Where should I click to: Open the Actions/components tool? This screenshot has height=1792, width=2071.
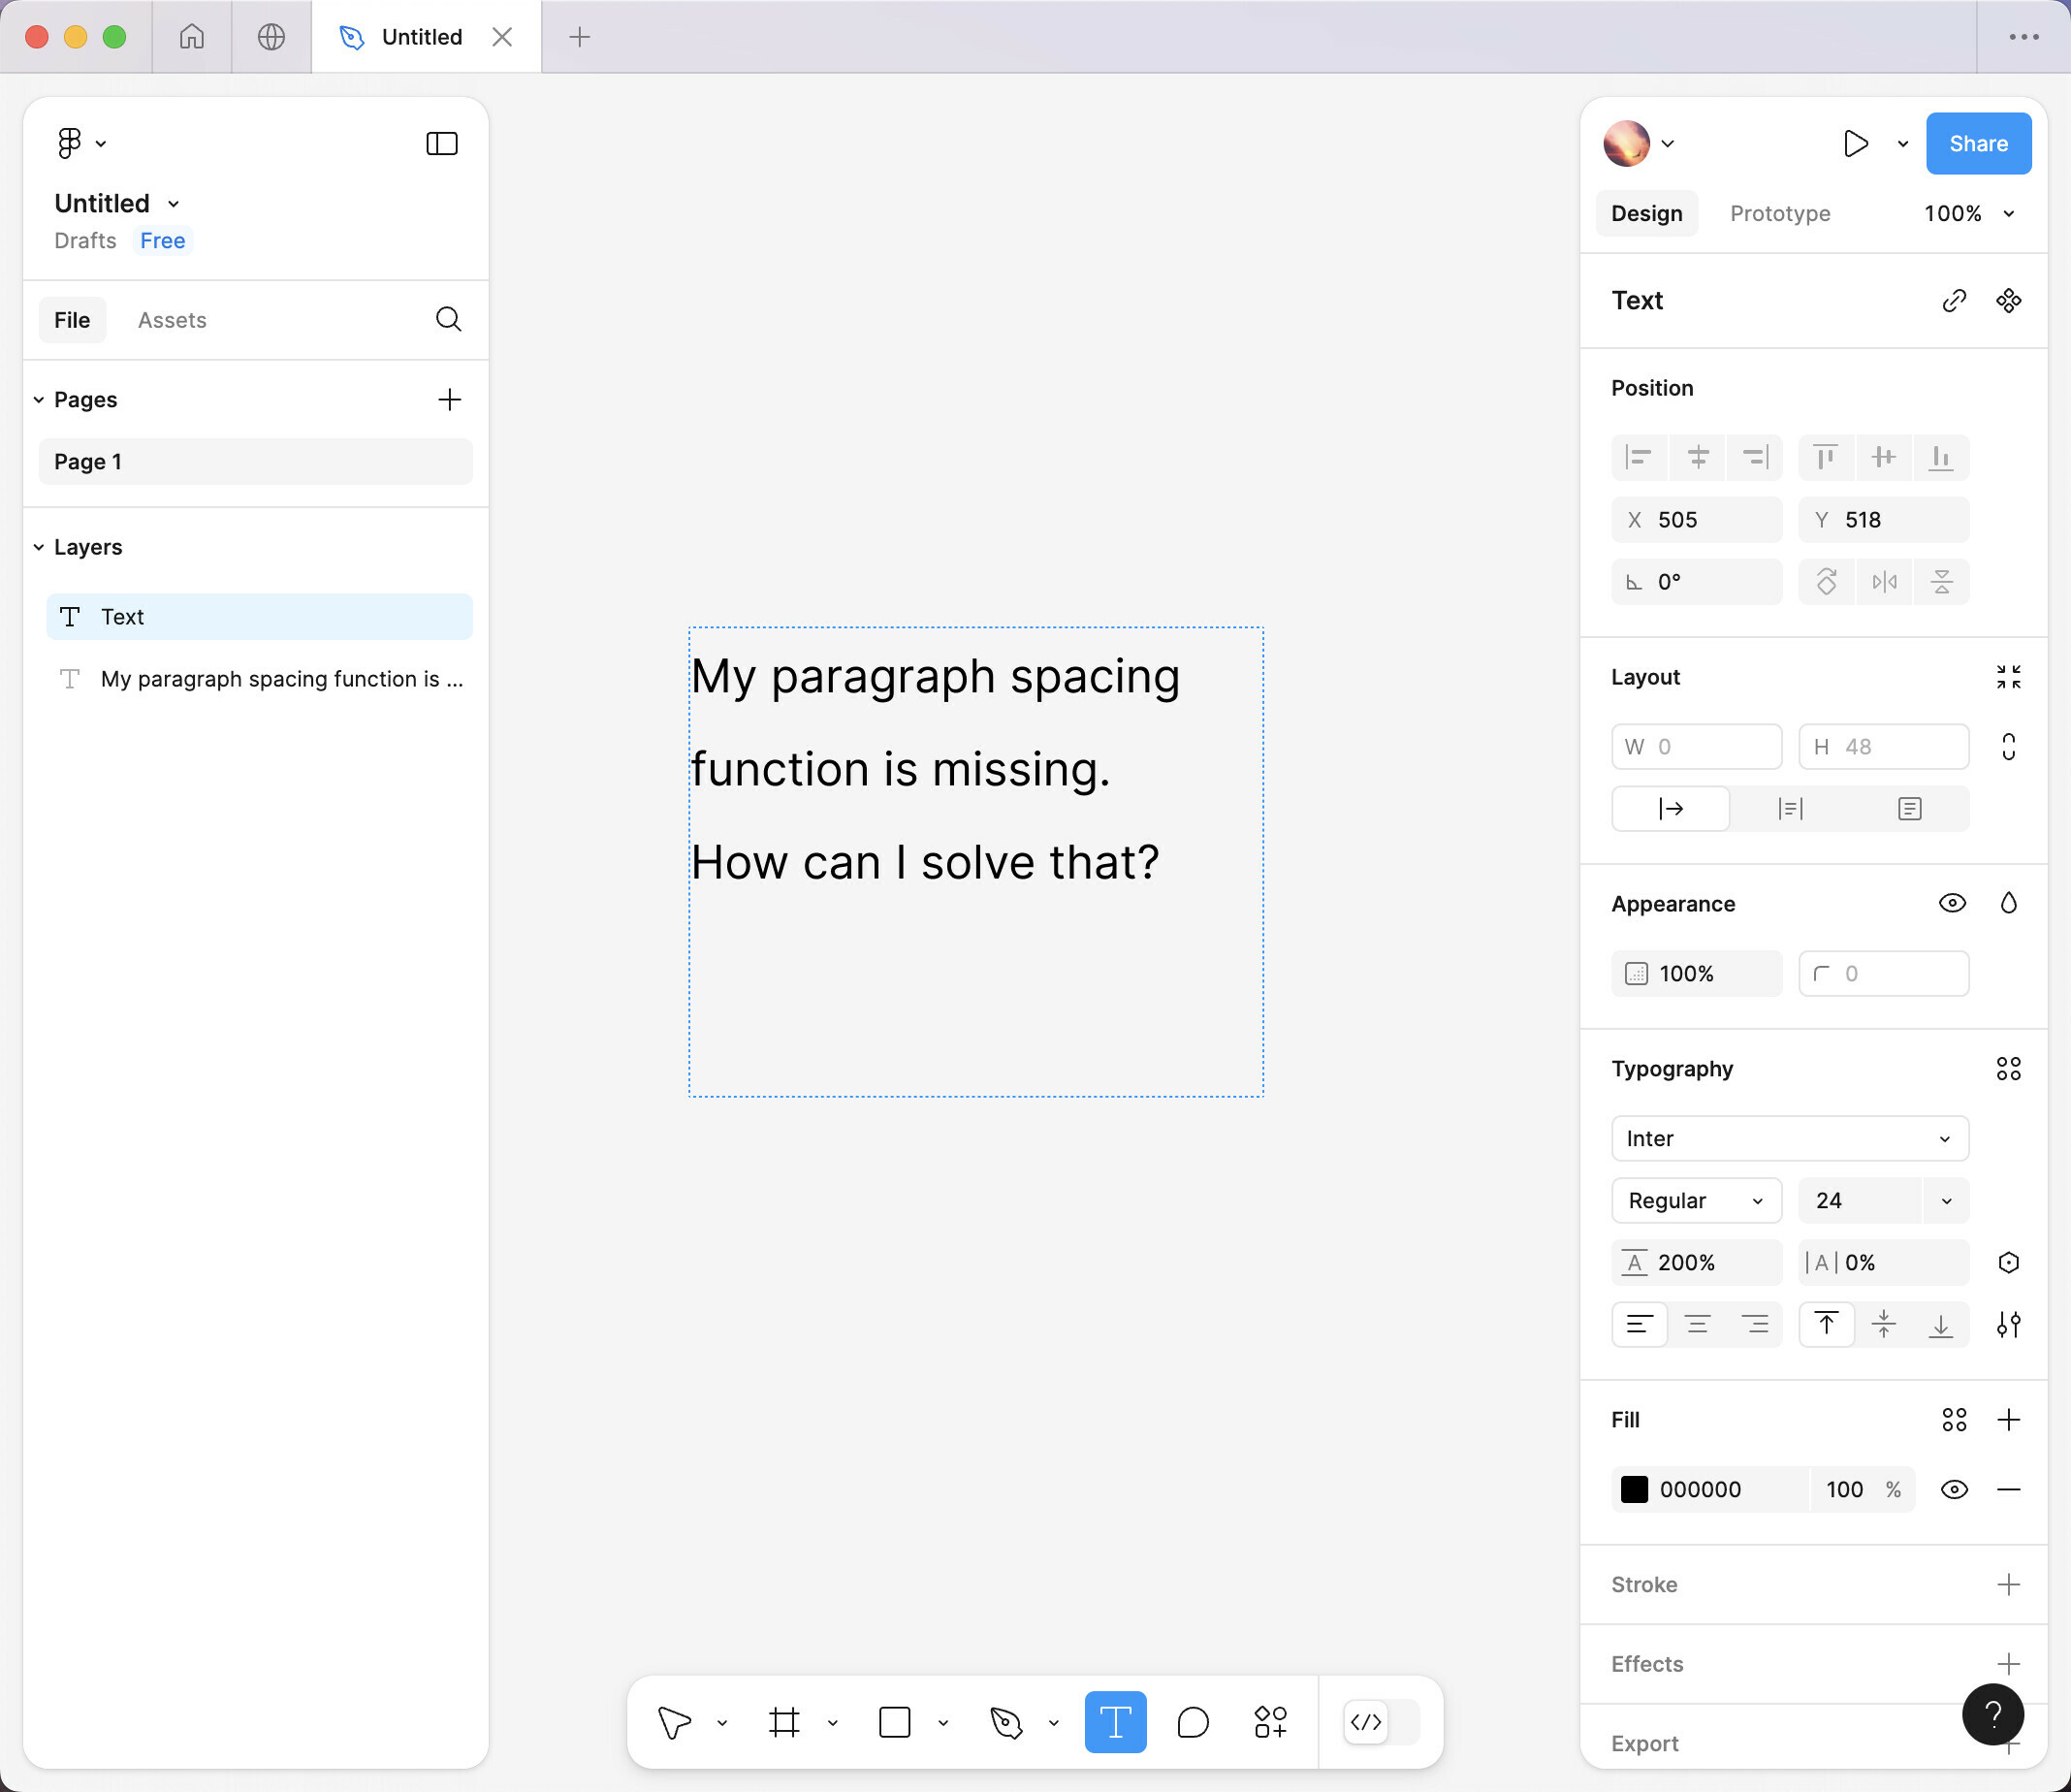[1270, 1722]
